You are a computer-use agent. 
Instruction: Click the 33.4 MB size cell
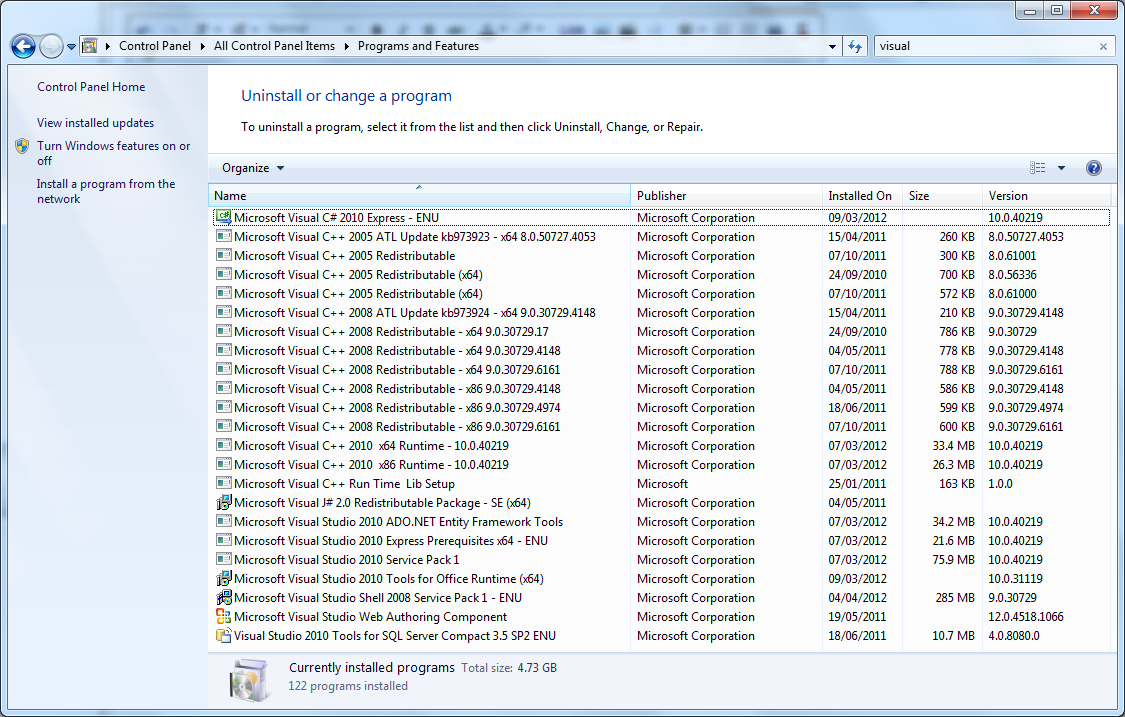pos(954,446)
